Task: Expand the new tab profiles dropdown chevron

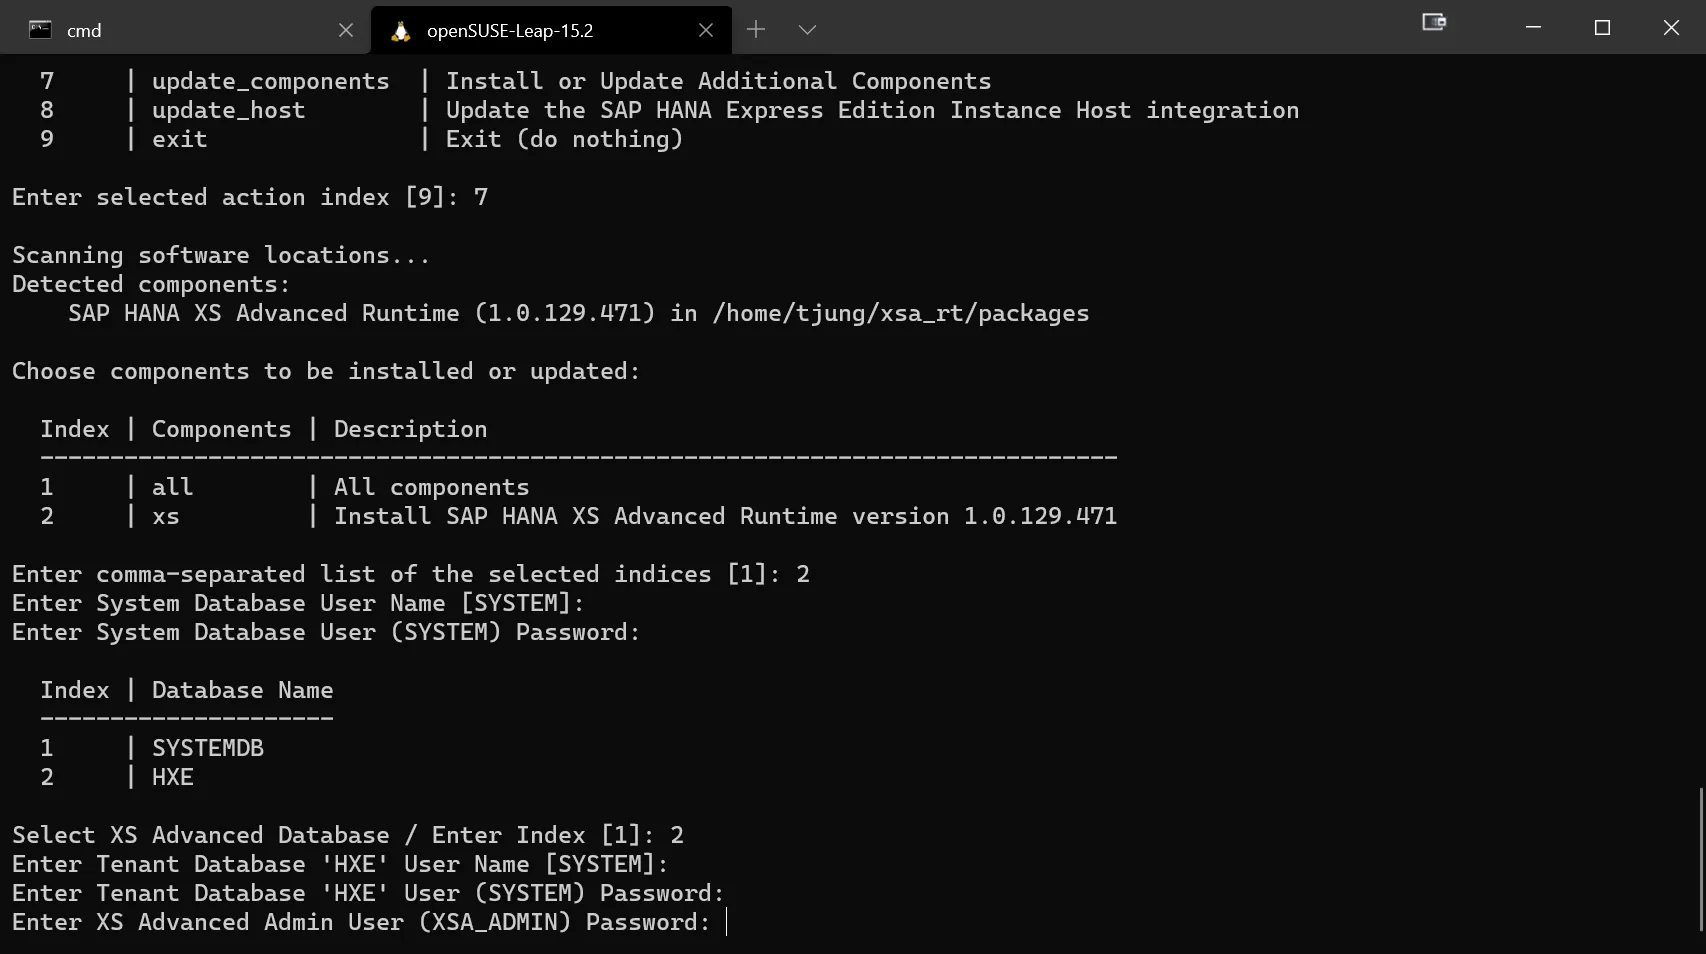Action: pyautogui.click(x=807, y=30)
